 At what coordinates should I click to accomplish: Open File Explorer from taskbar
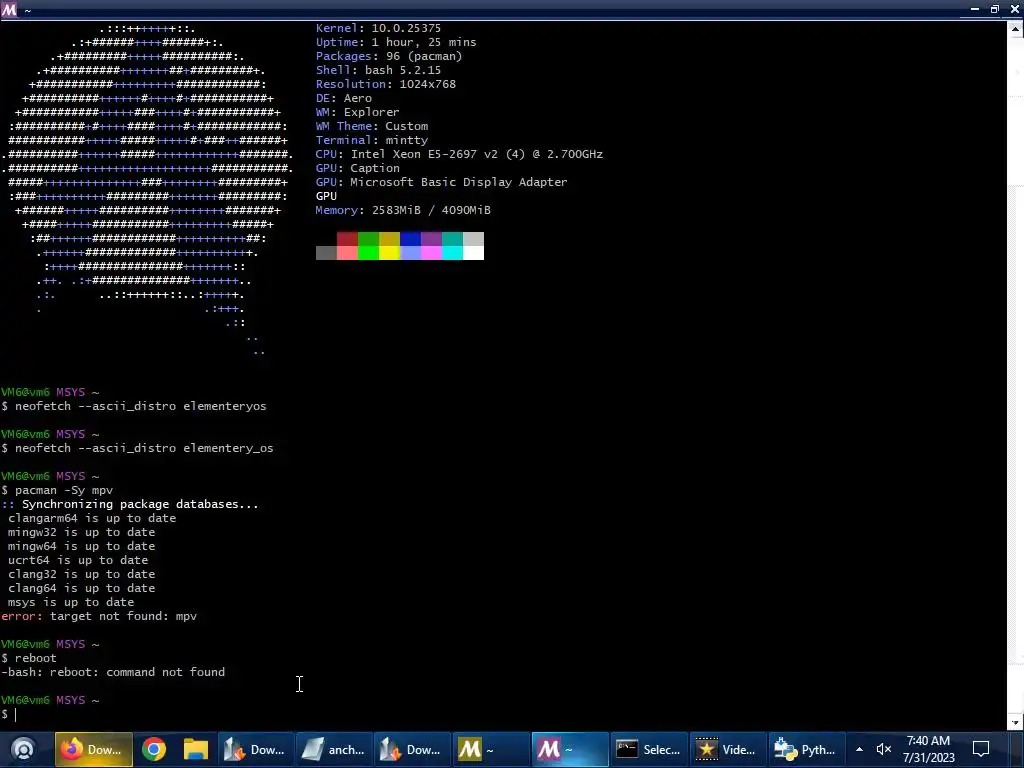click(195, 749)
